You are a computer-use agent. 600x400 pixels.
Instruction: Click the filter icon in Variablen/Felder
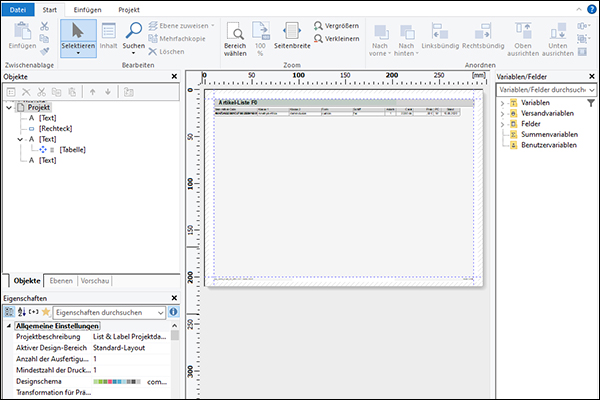591,103
